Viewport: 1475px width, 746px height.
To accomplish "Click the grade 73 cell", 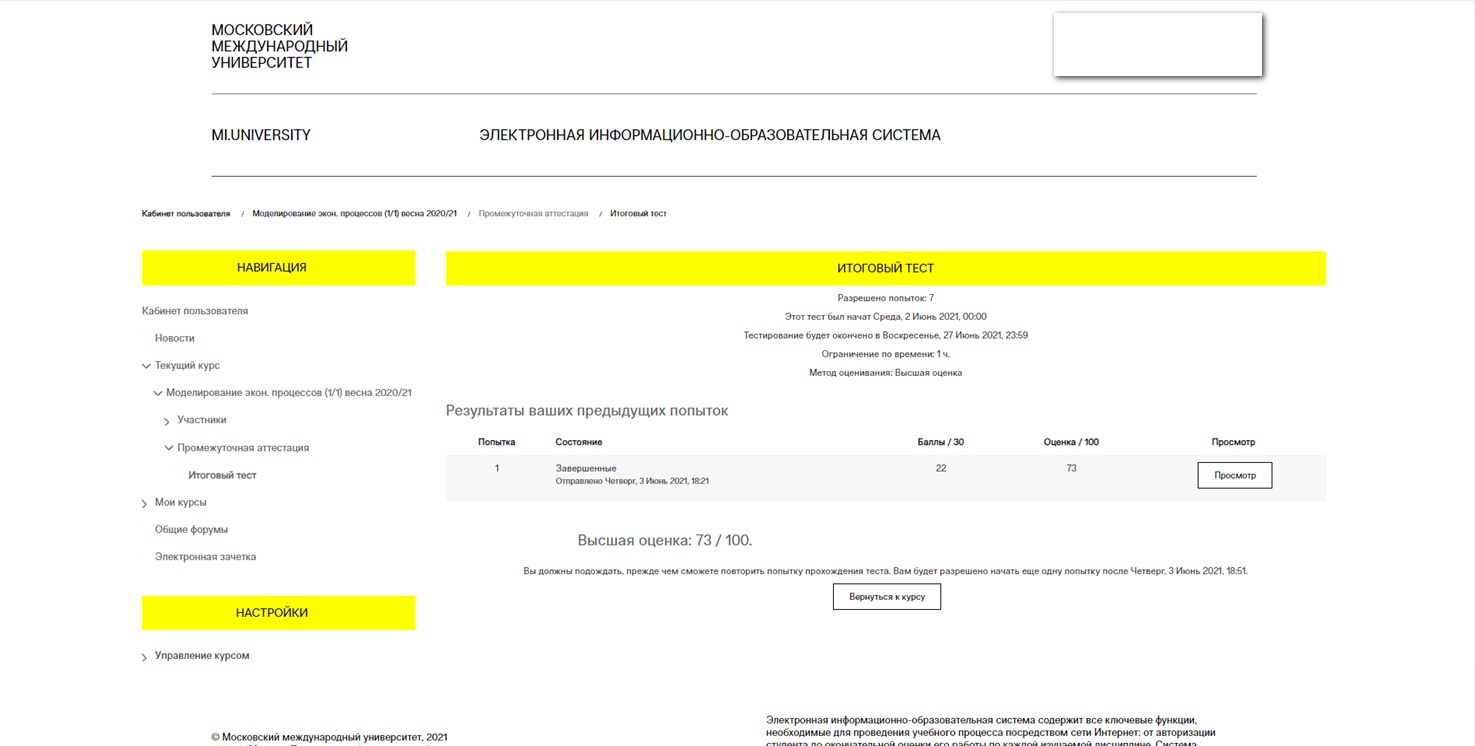I will (x=1071, y=468).
